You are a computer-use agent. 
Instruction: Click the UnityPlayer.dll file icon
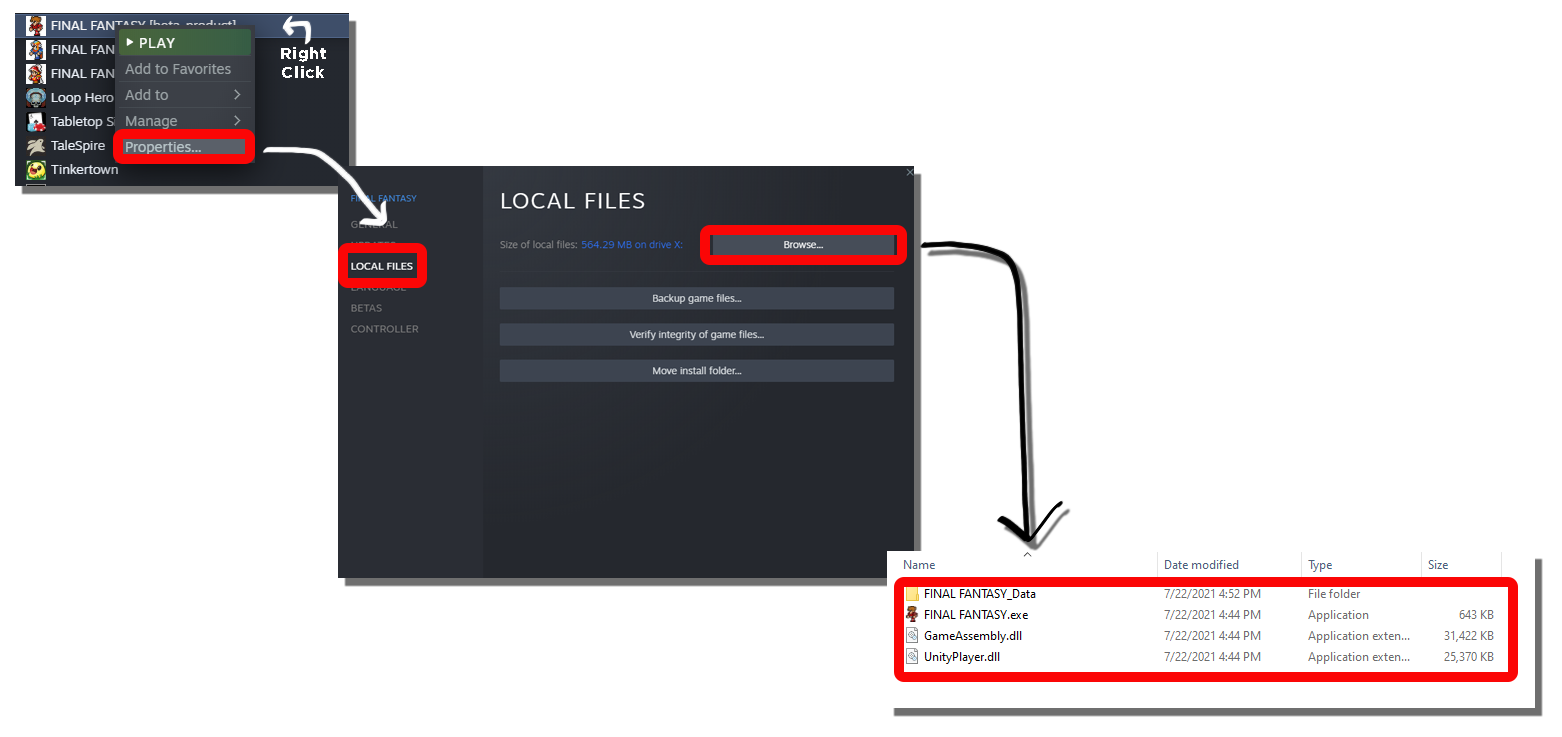(x=912, y=657)
